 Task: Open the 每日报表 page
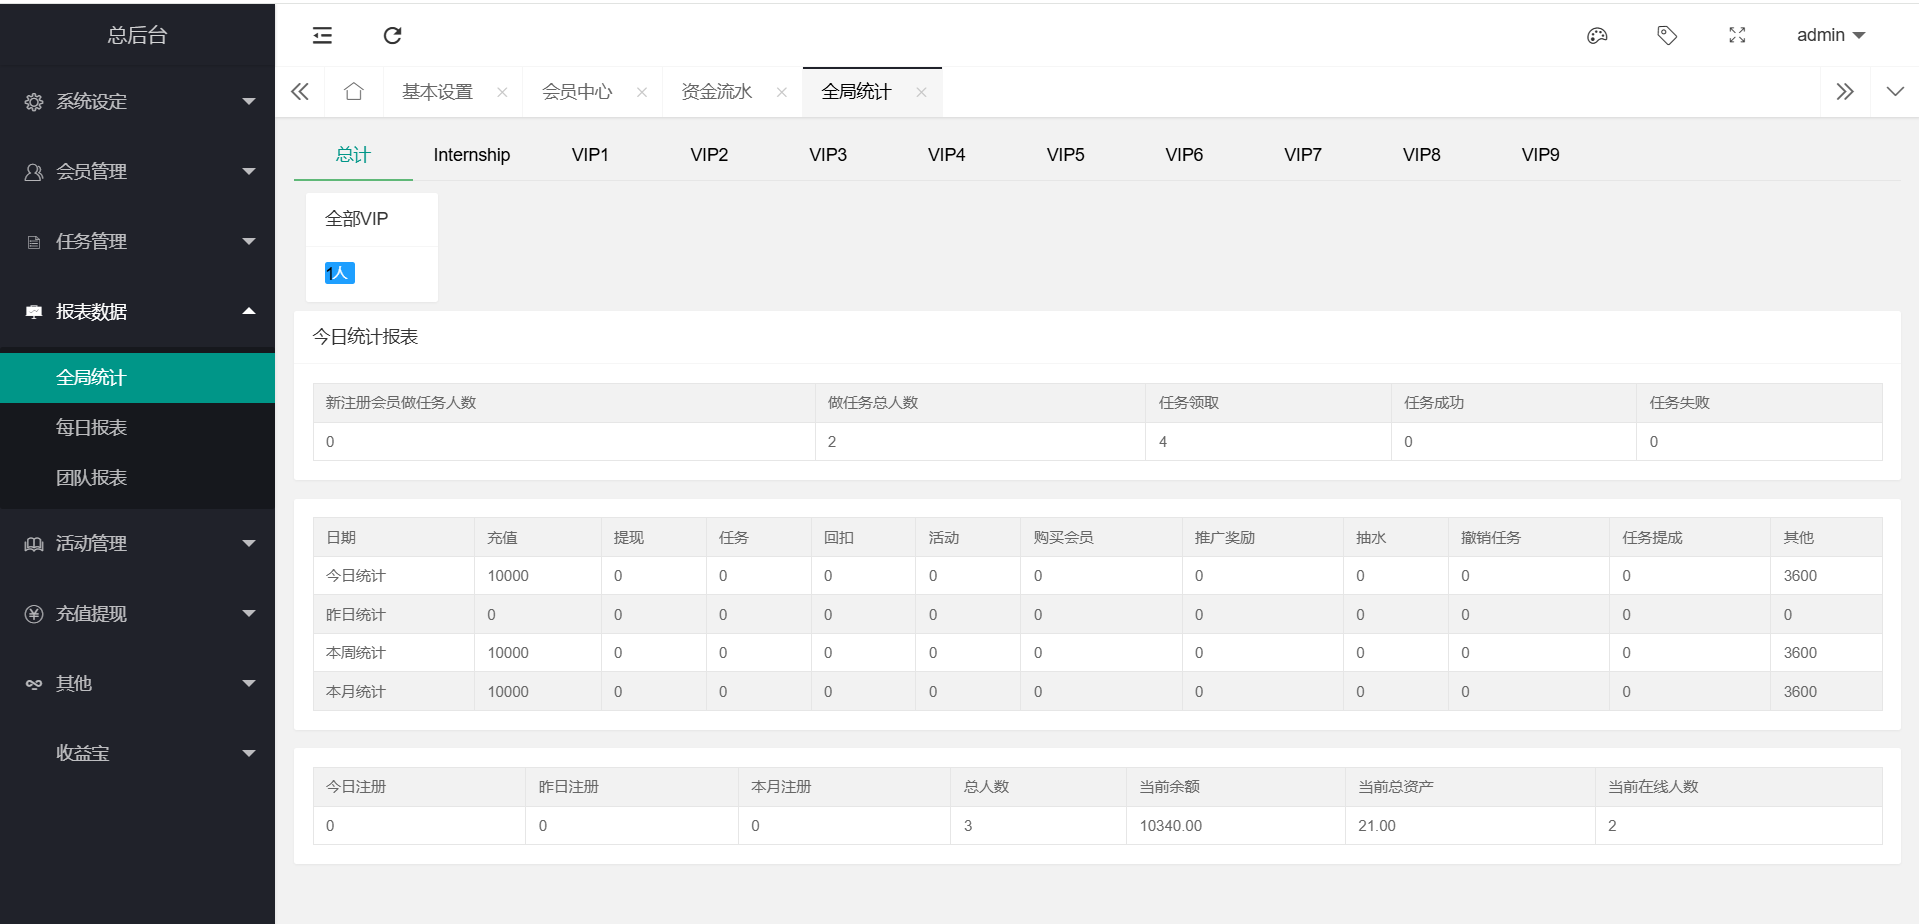click(x=92, y=428)
